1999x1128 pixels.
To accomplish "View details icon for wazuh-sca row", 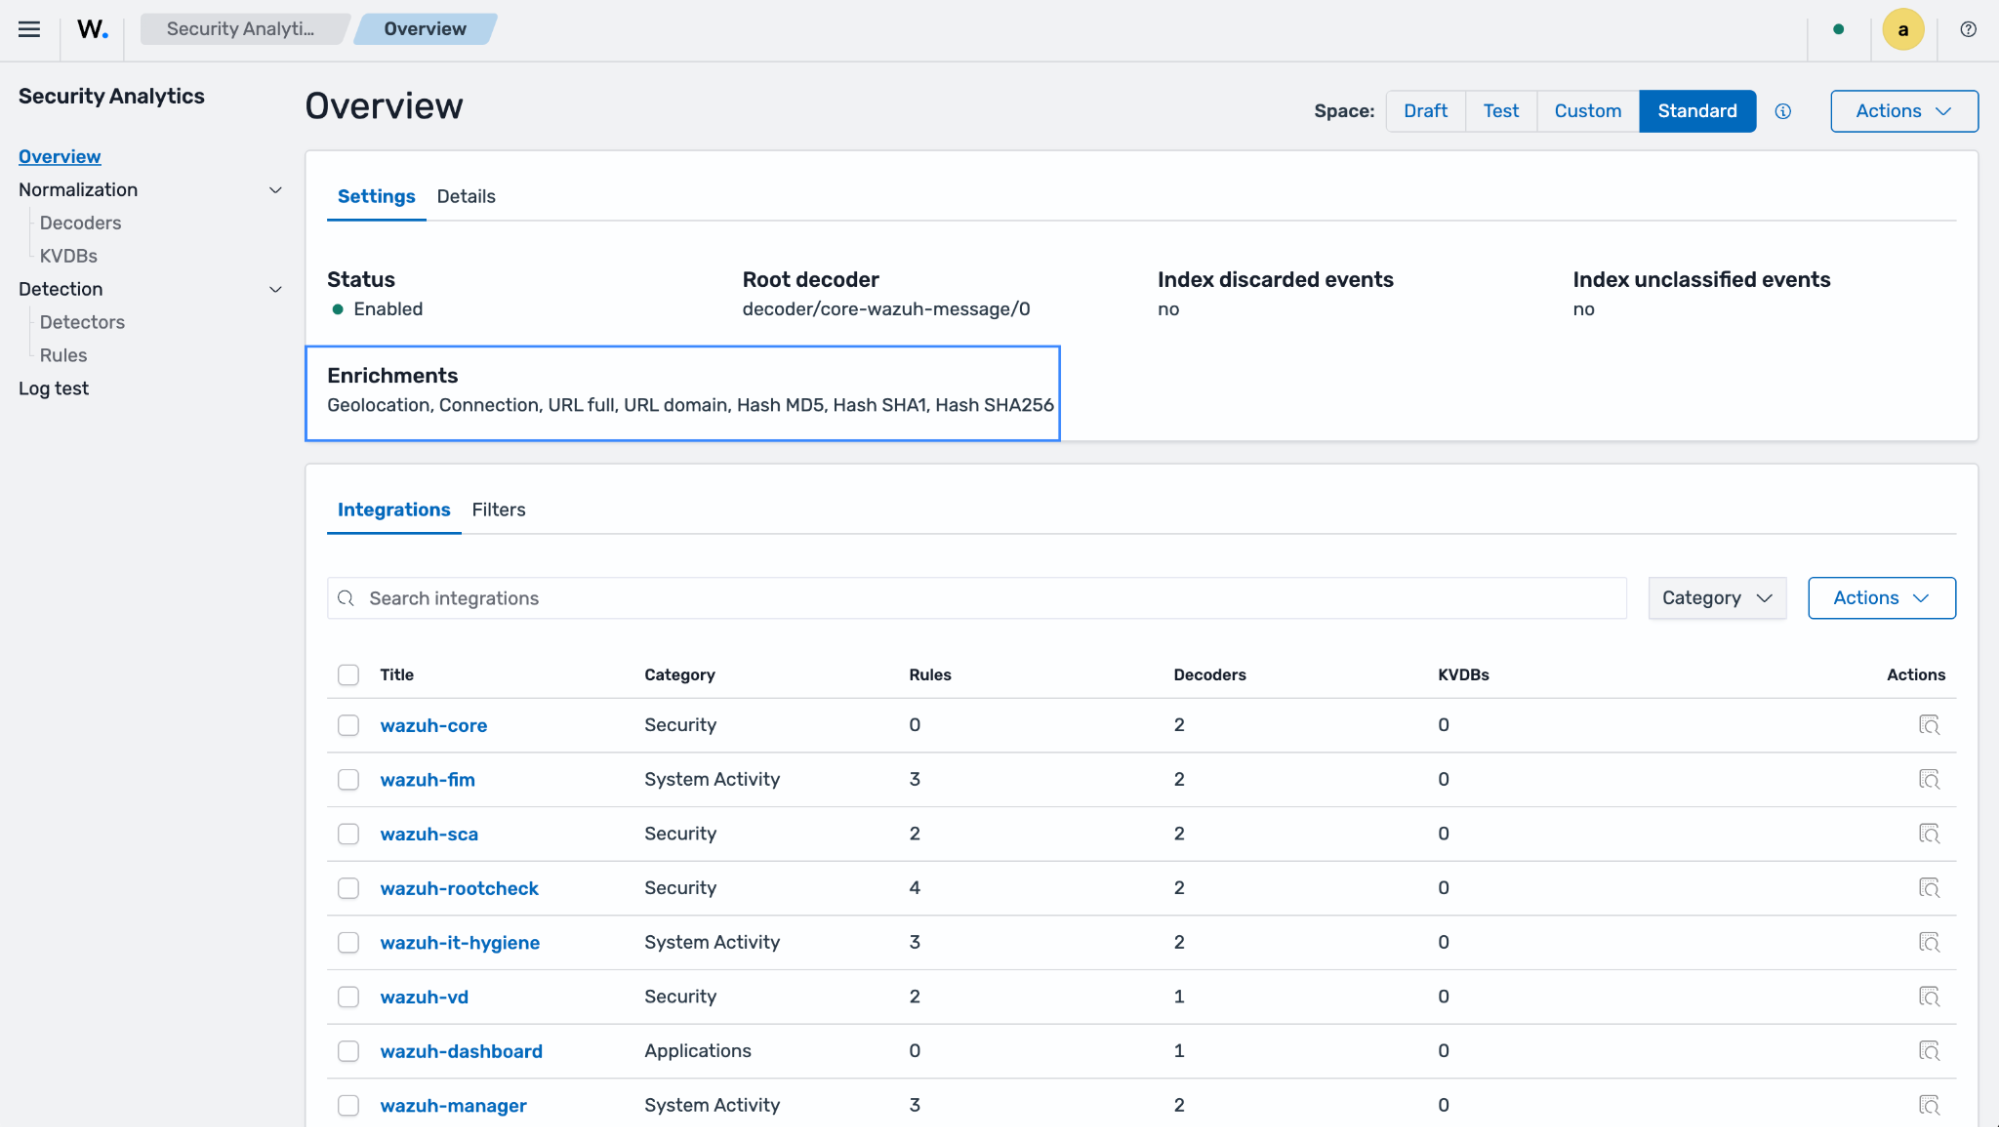I will pos(1929,833).
